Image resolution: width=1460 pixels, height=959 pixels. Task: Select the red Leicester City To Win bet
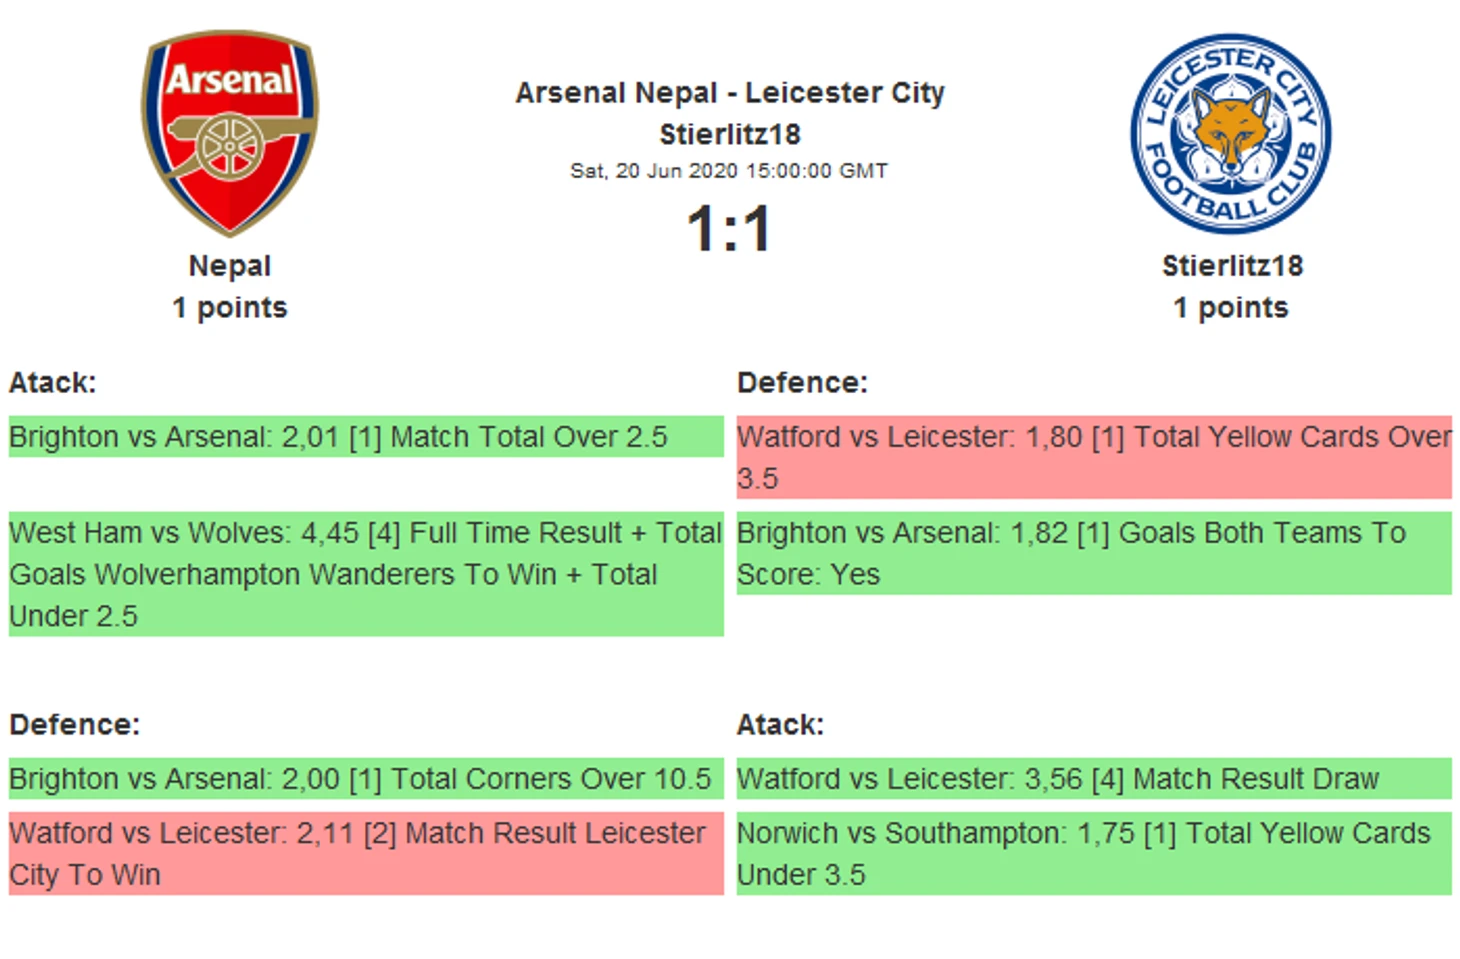click(x=365, y=853)
